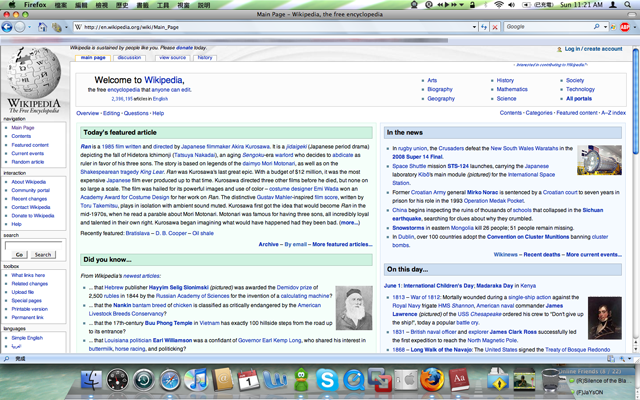Expand the dropdown beside the bookmarks toolbar icon
This screenshot has height=400, width=640.
[66, 27]
